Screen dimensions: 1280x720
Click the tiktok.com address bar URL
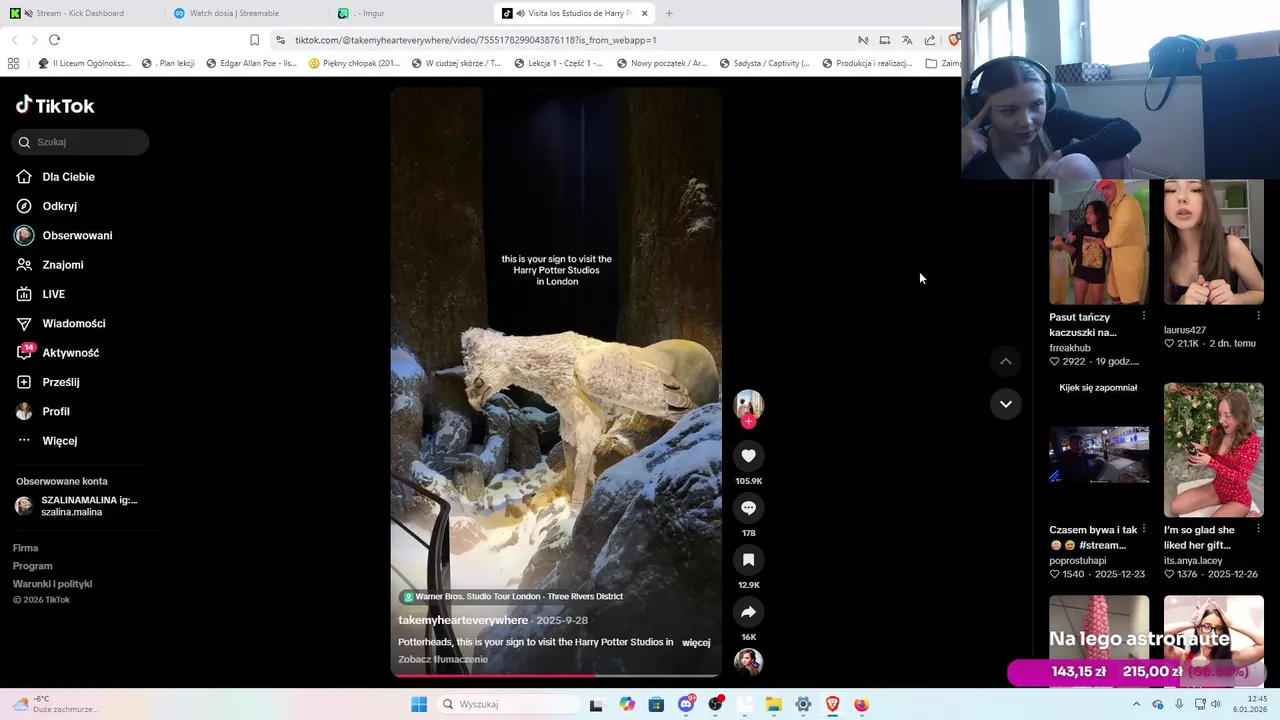[x=476, y=40]
